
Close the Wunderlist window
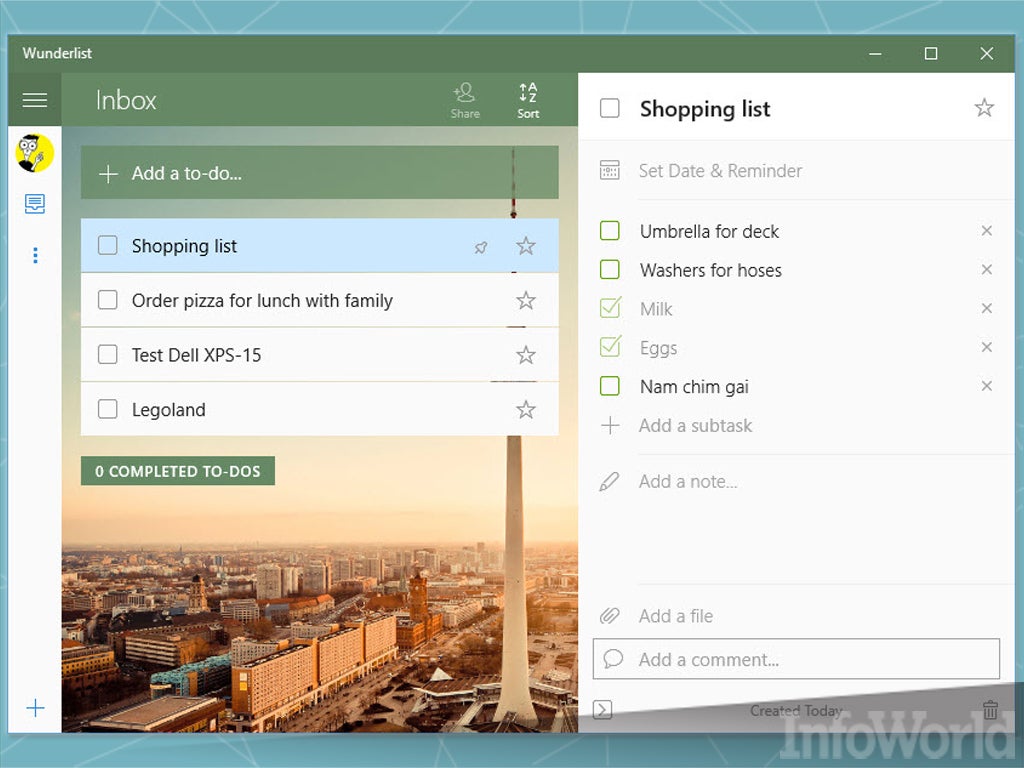click(x=987, y=54)
